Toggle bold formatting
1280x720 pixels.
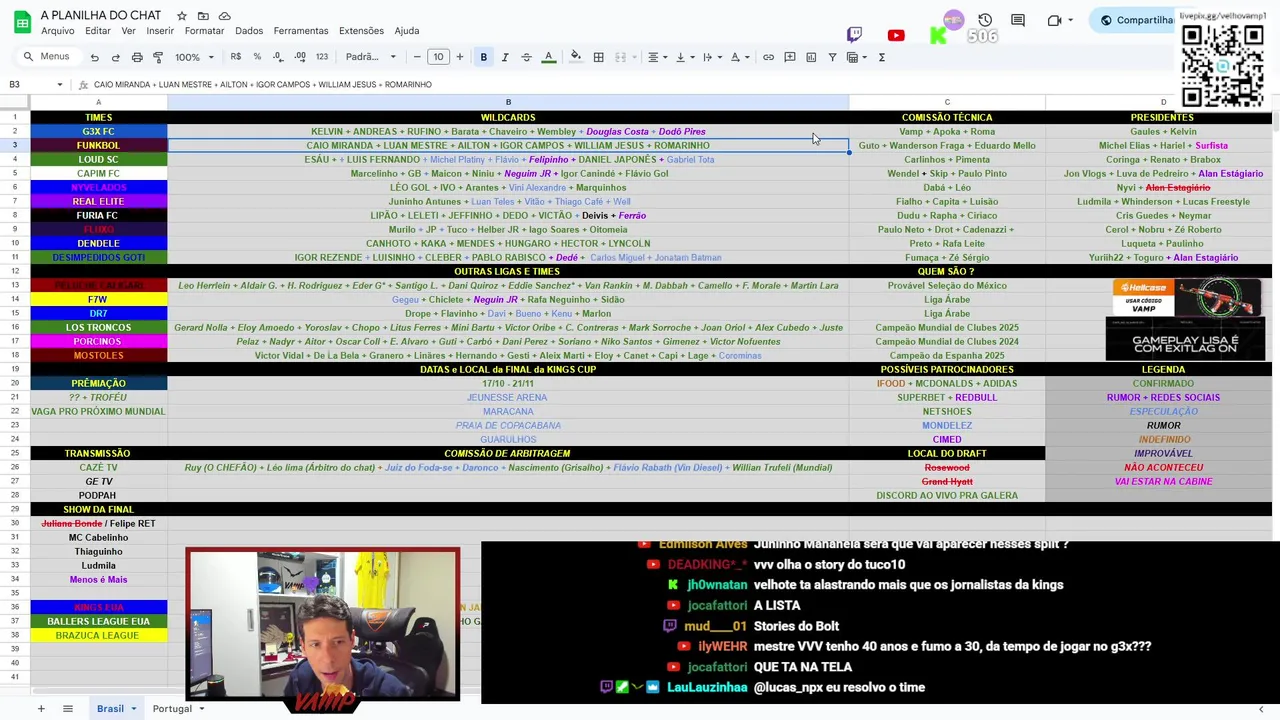pos(483,57)
